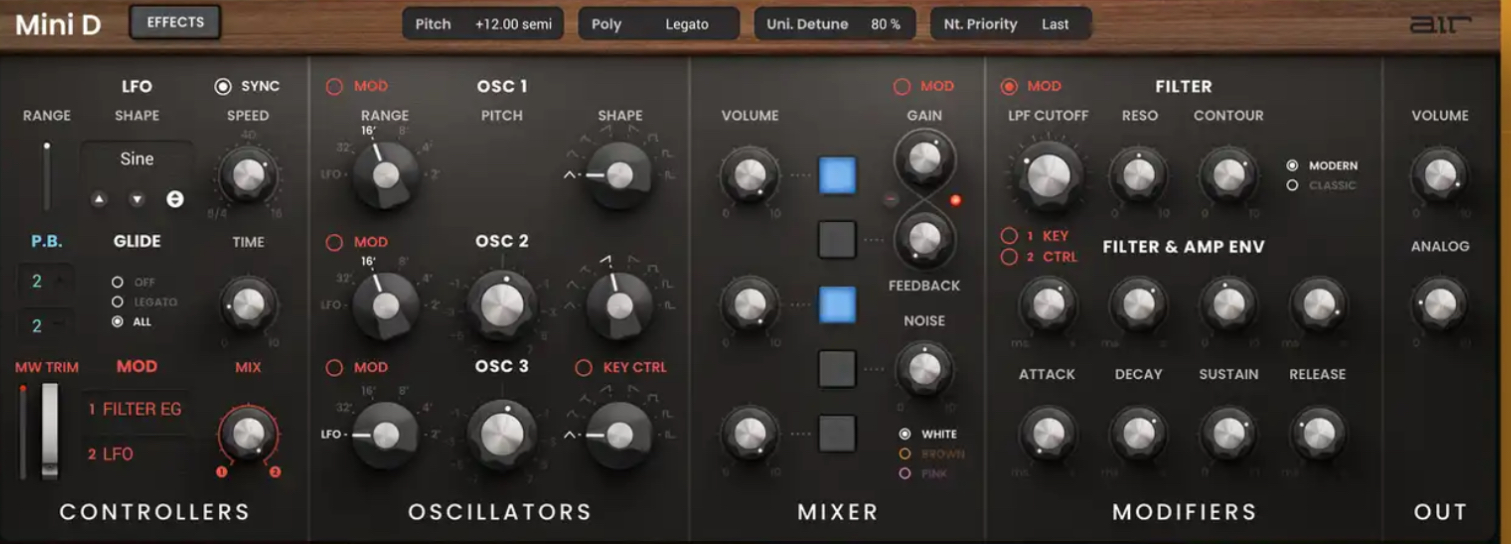Image resolution: width=1511 pixels, height=544 pixels.
Task: Click the LFO Speed knob
Action: pyautogui.click(x=247, y=177)
